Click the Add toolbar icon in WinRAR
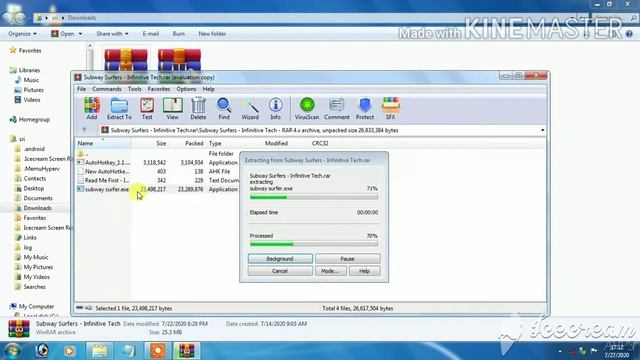The image size is (640, 360). [92, 109]
